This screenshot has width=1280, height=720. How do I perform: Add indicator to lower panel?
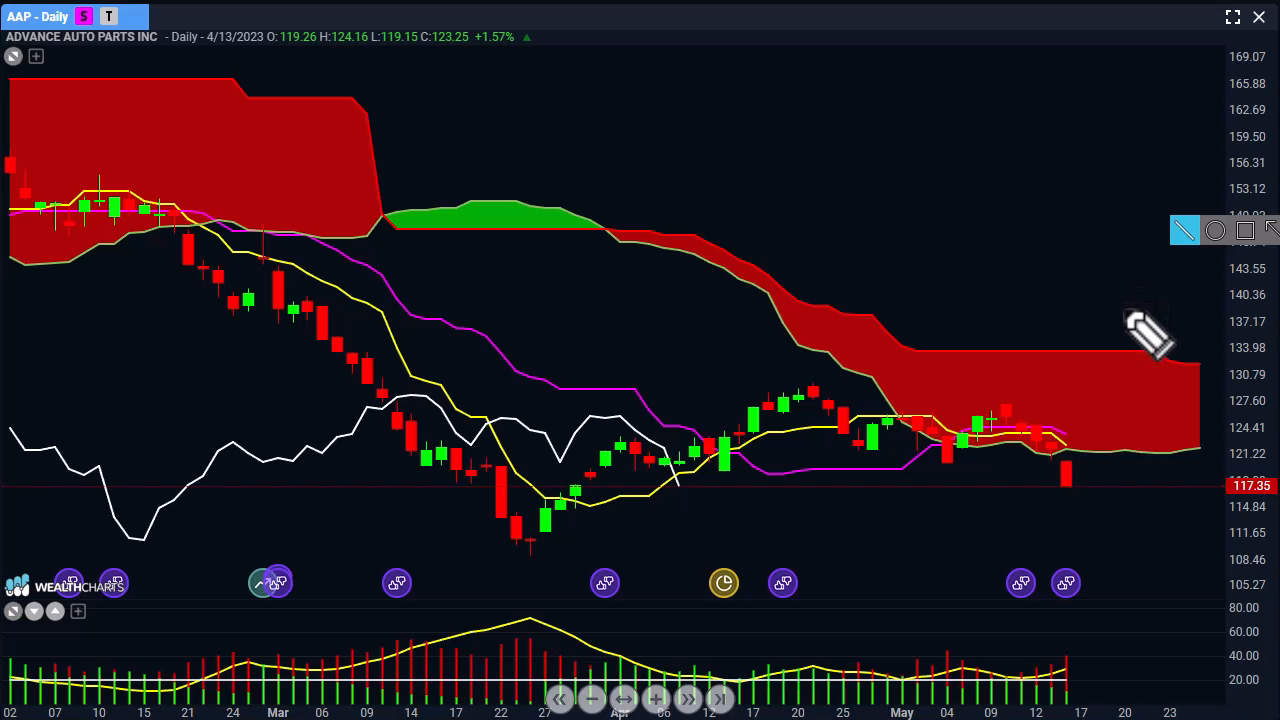click(78, 611)
